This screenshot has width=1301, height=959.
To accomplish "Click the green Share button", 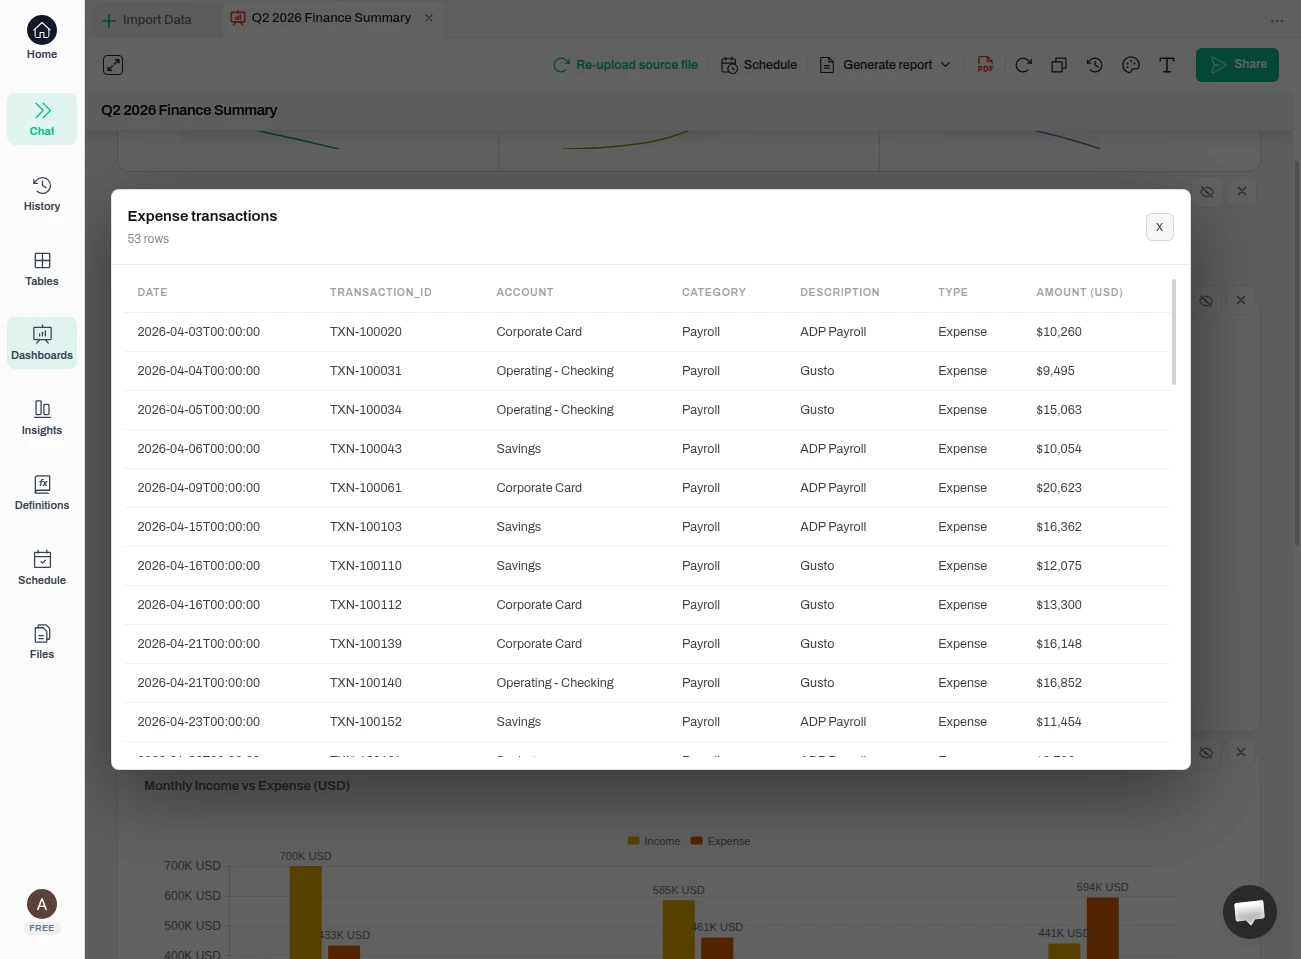I will 1237,65.
